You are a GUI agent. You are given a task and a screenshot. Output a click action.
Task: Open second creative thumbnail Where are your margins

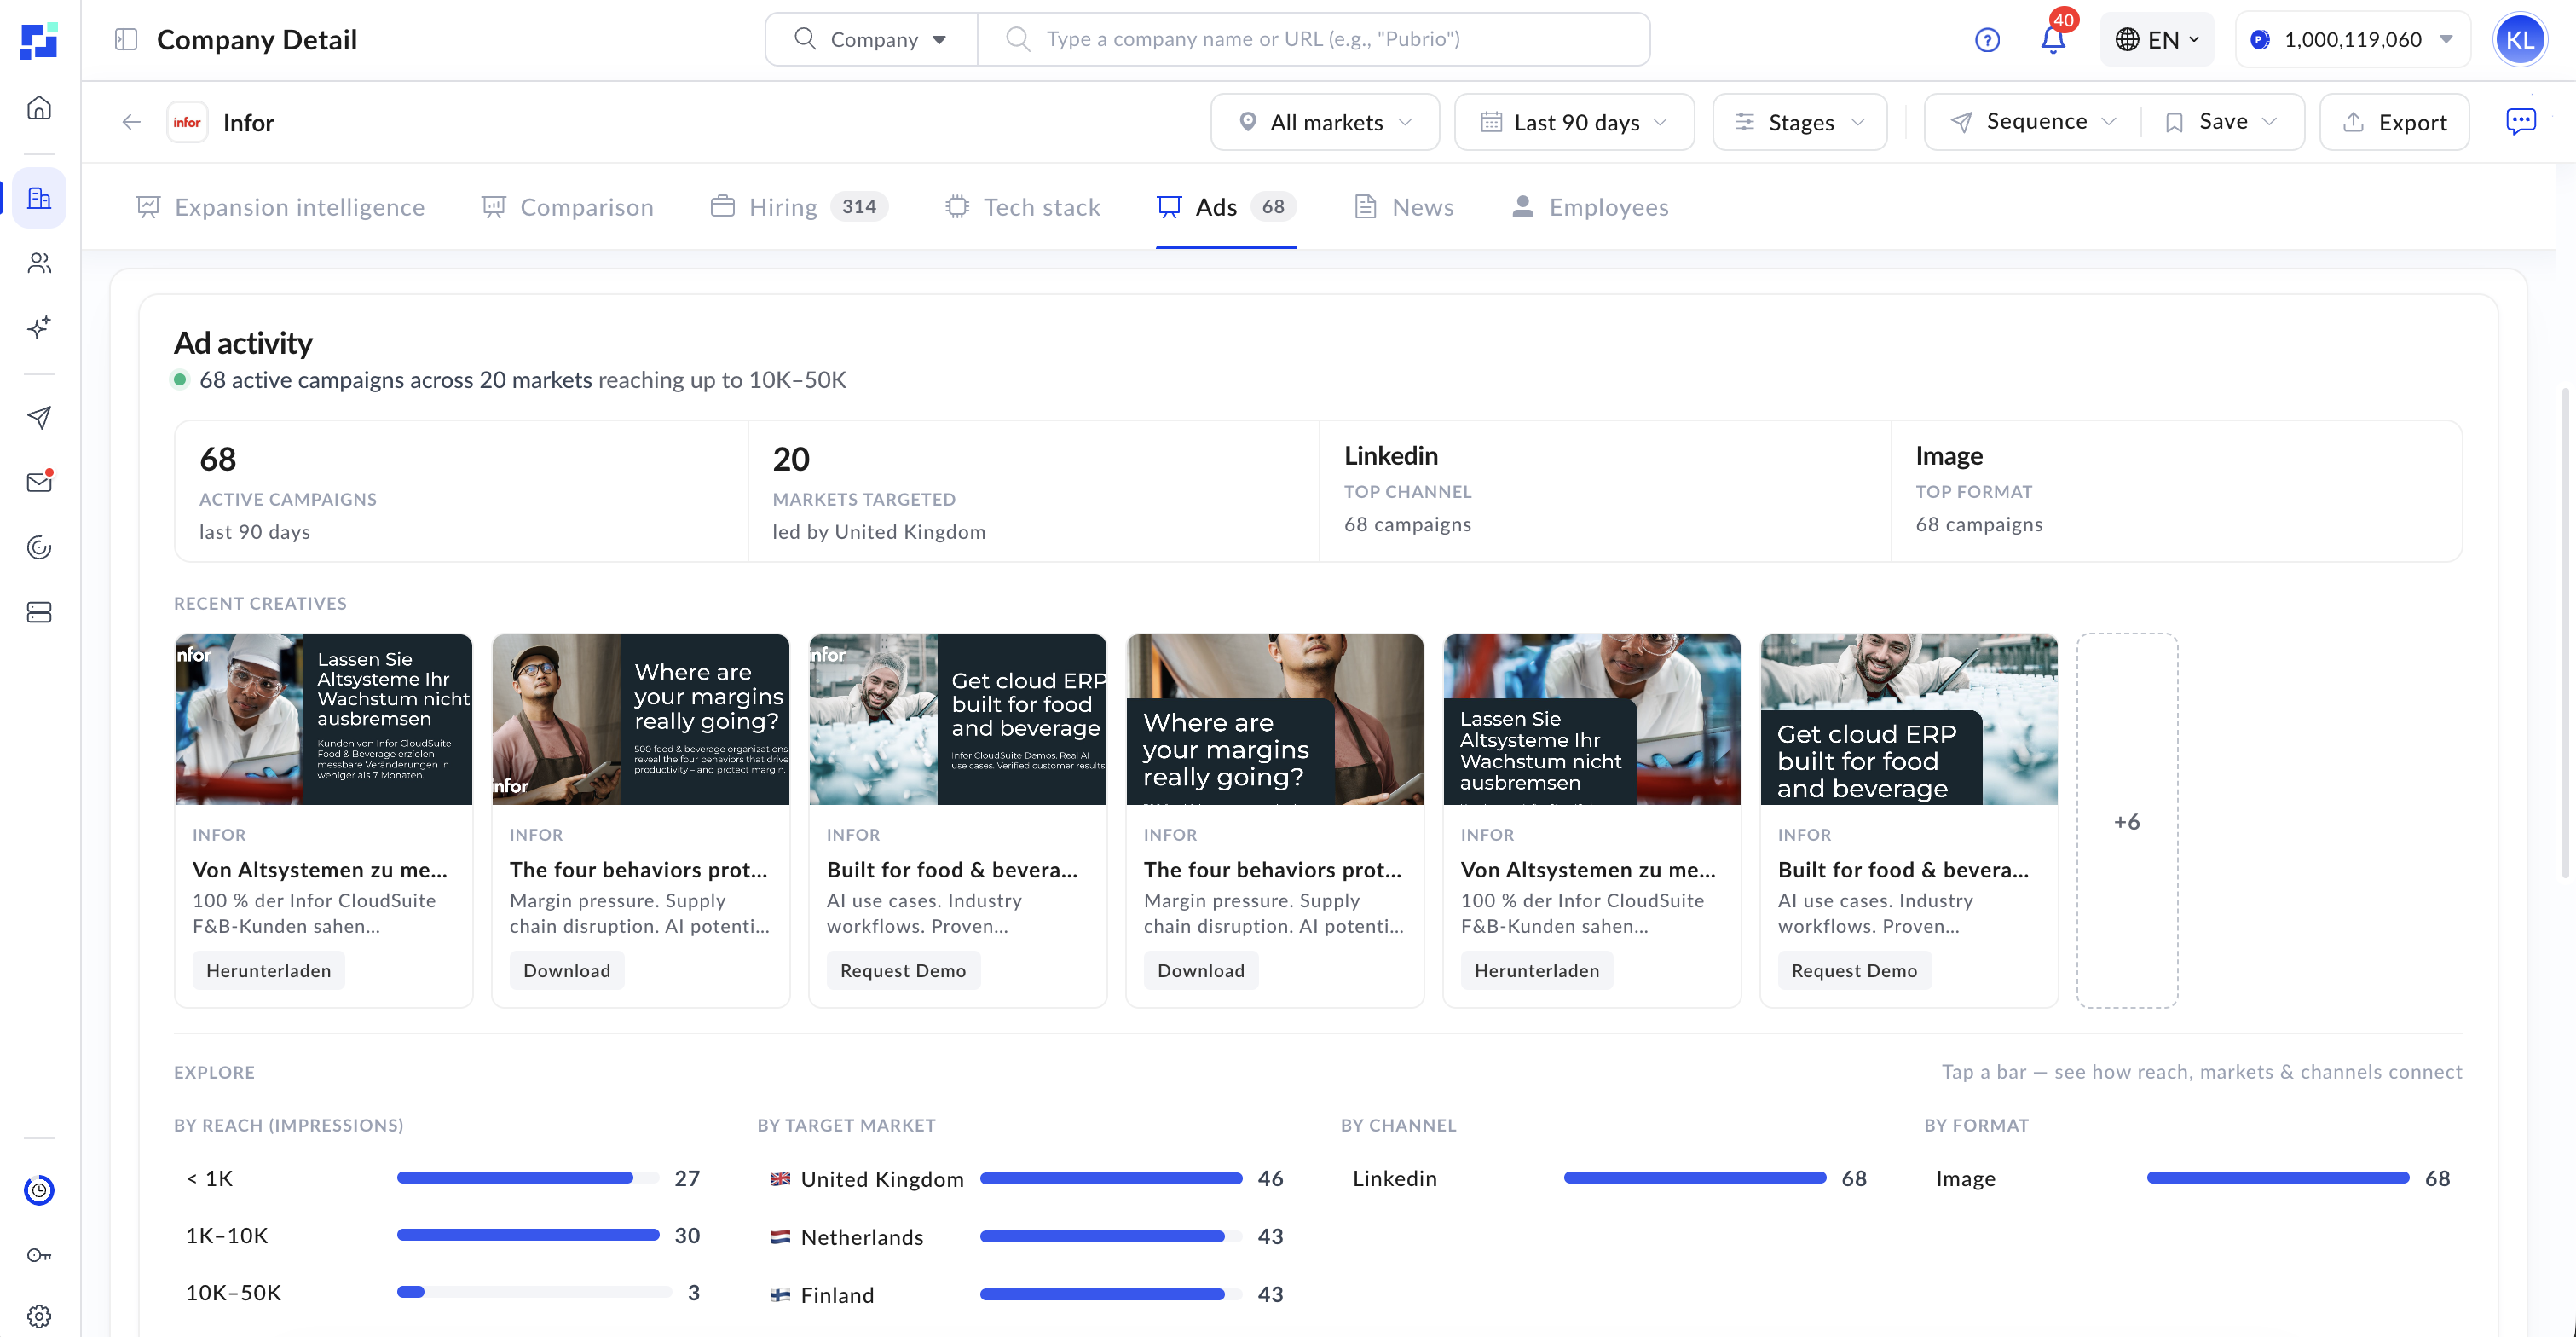[x=640, y=719]
